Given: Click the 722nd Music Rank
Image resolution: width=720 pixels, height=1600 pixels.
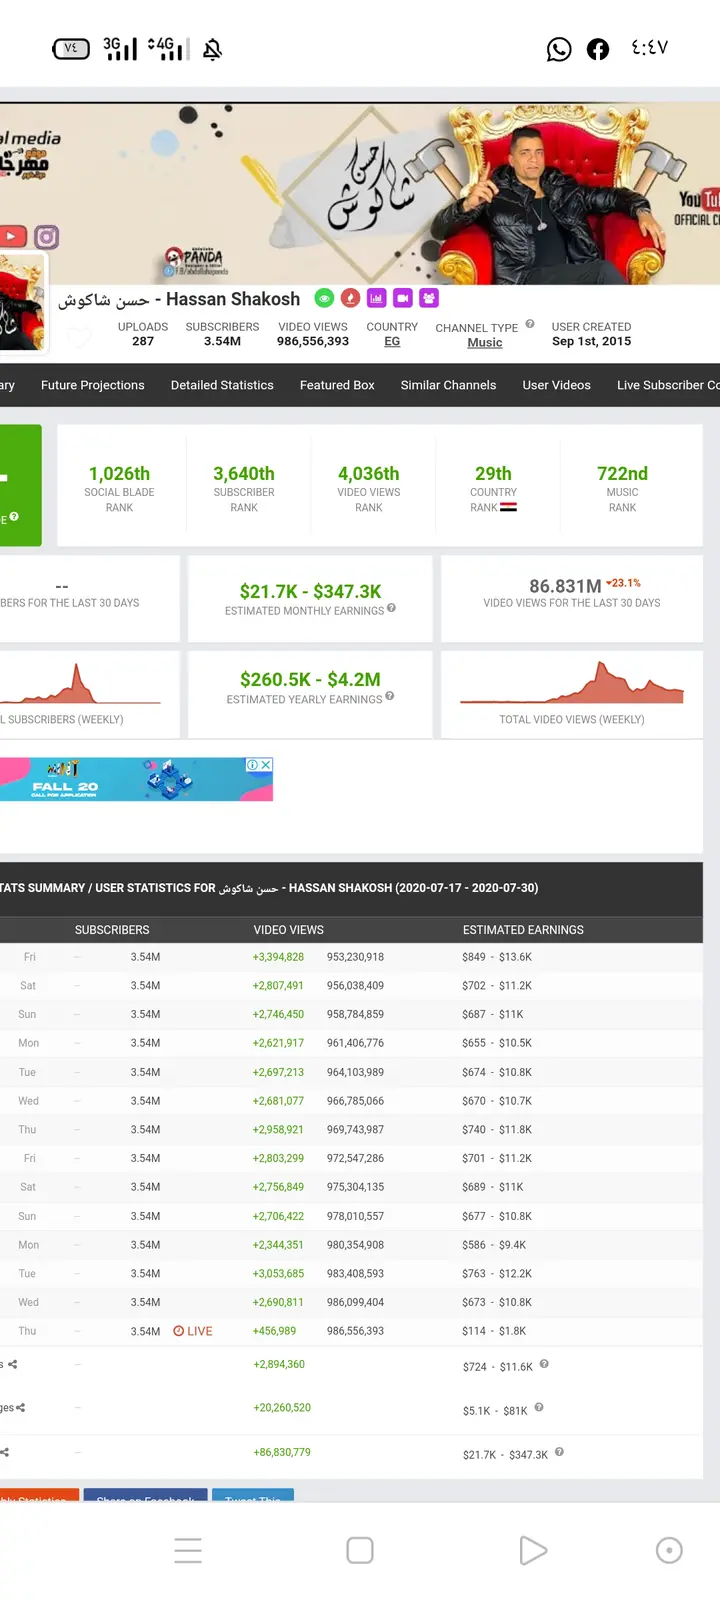Looking at the screenshot, I should click(x=622, y=473).
